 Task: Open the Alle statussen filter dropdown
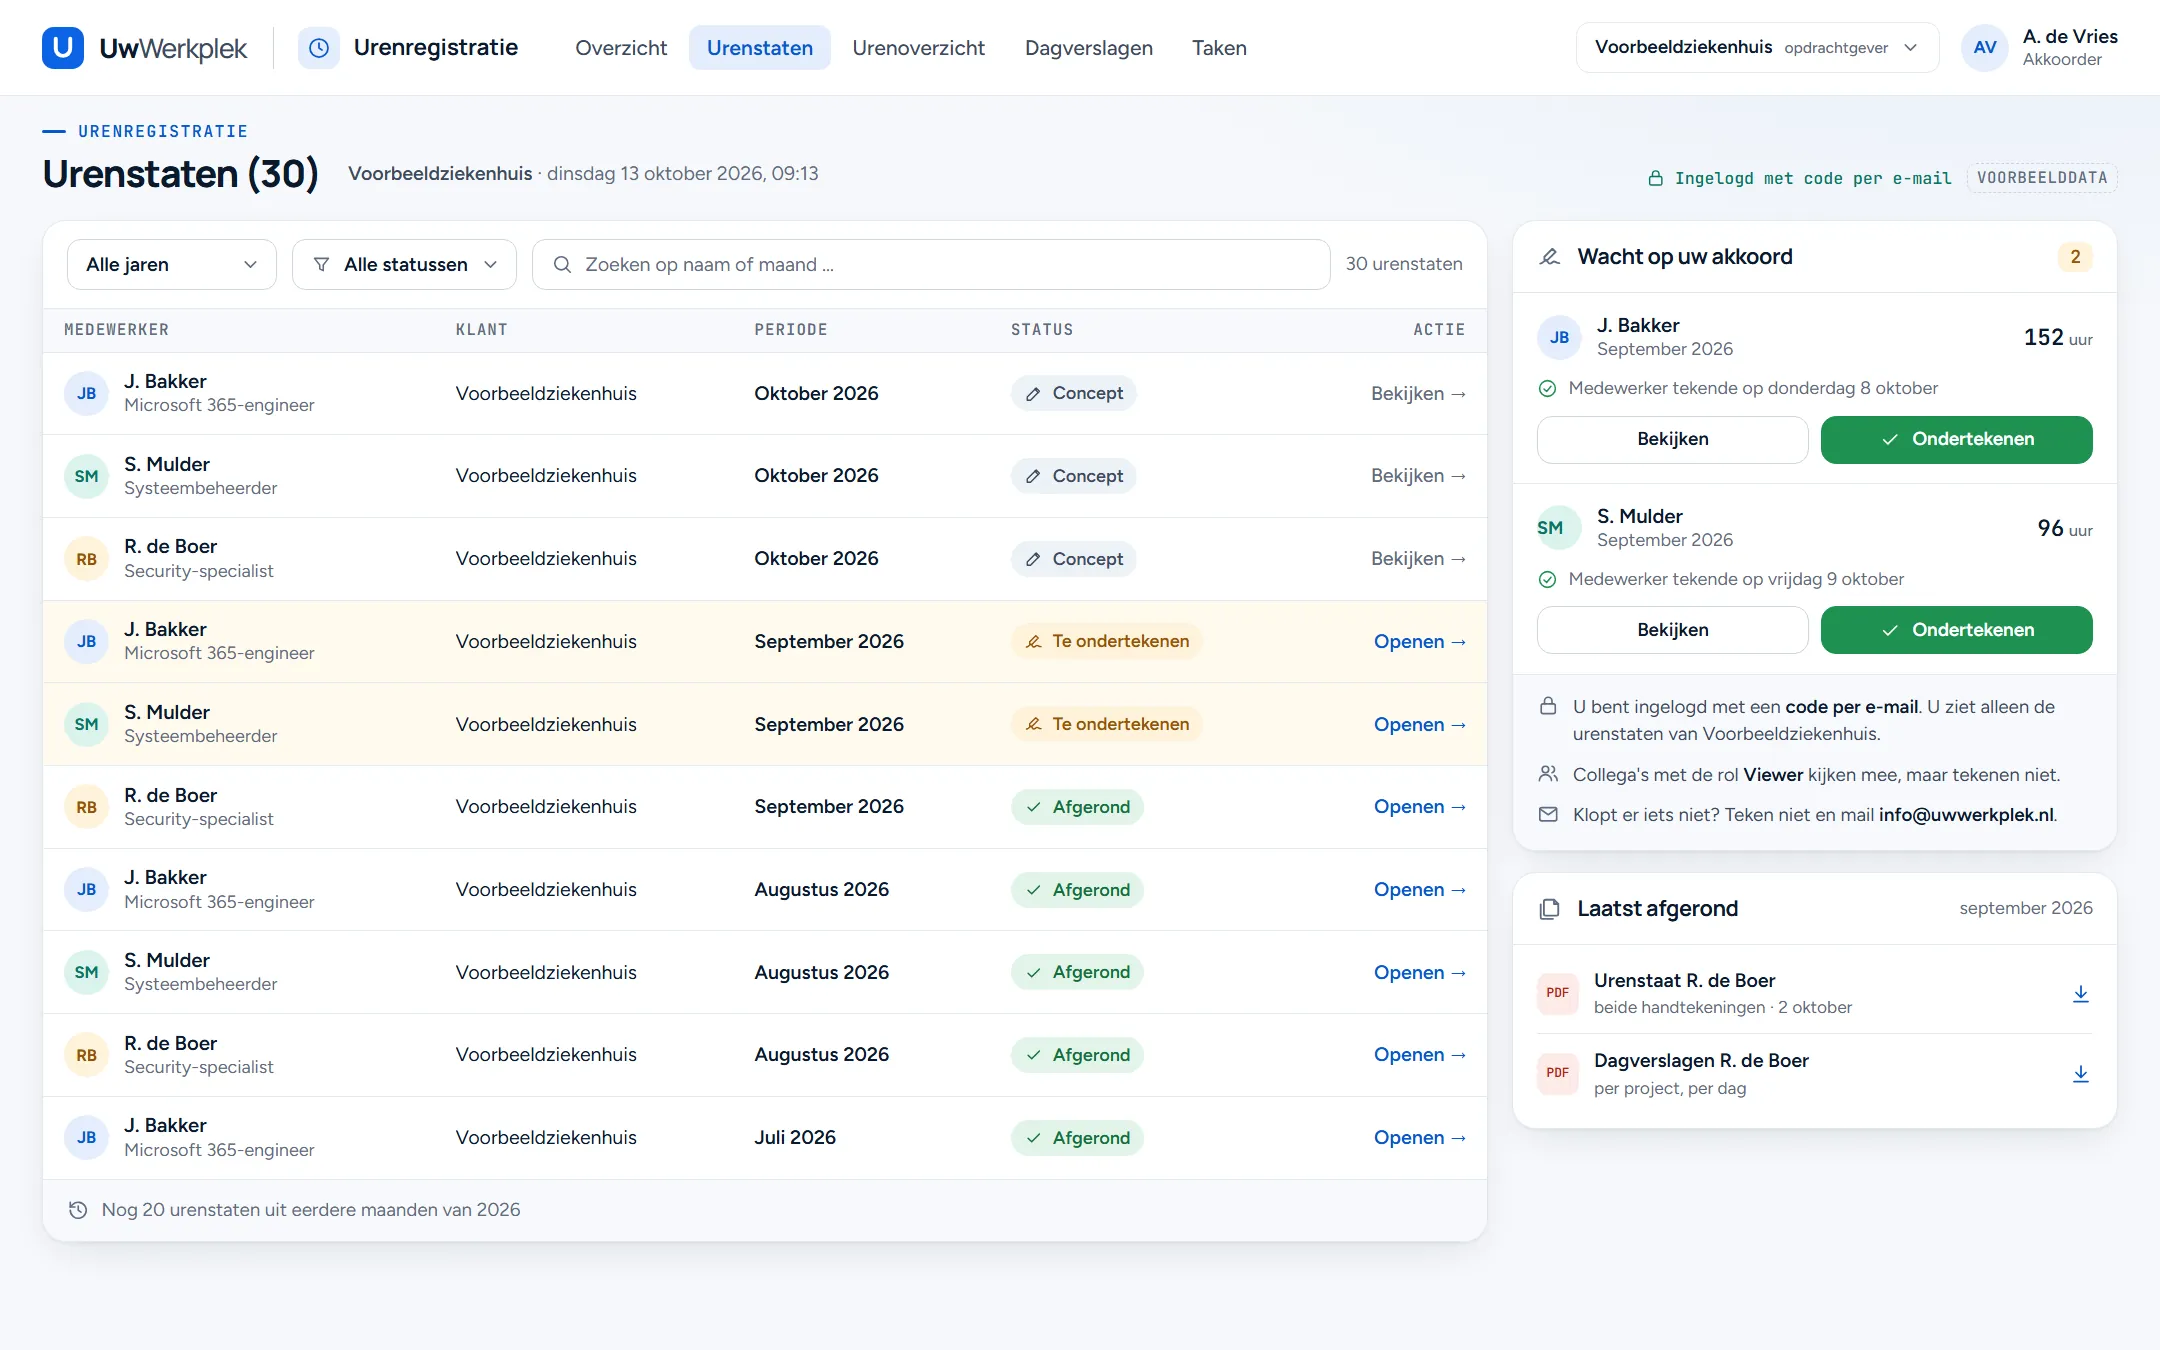pyautogui.click(x=404, y=264)
